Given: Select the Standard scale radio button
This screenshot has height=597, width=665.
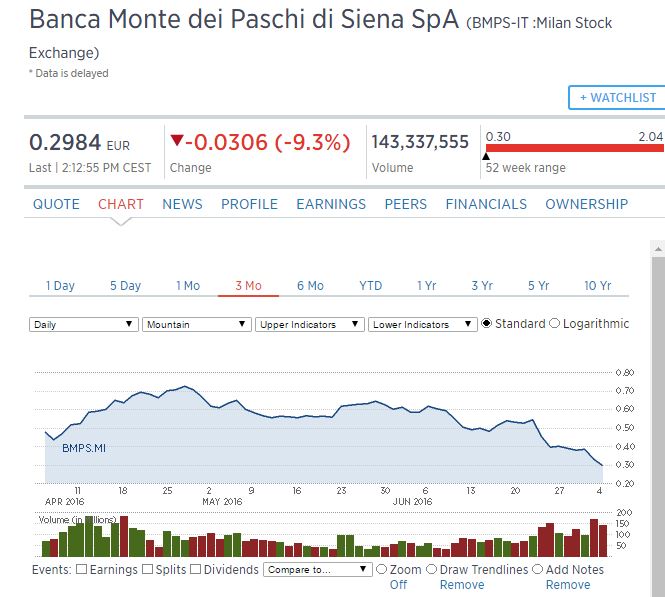Looking at the screenshot, I should click(487, 323).
